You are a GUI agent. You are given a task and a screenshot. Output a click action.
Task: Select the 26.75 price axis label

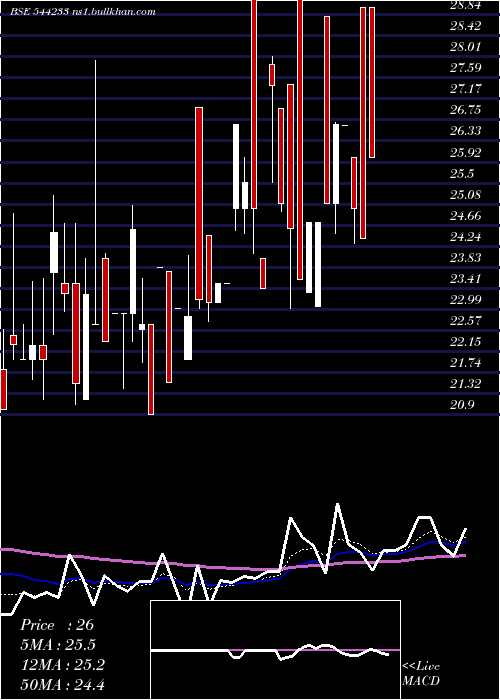click(466, 110)
